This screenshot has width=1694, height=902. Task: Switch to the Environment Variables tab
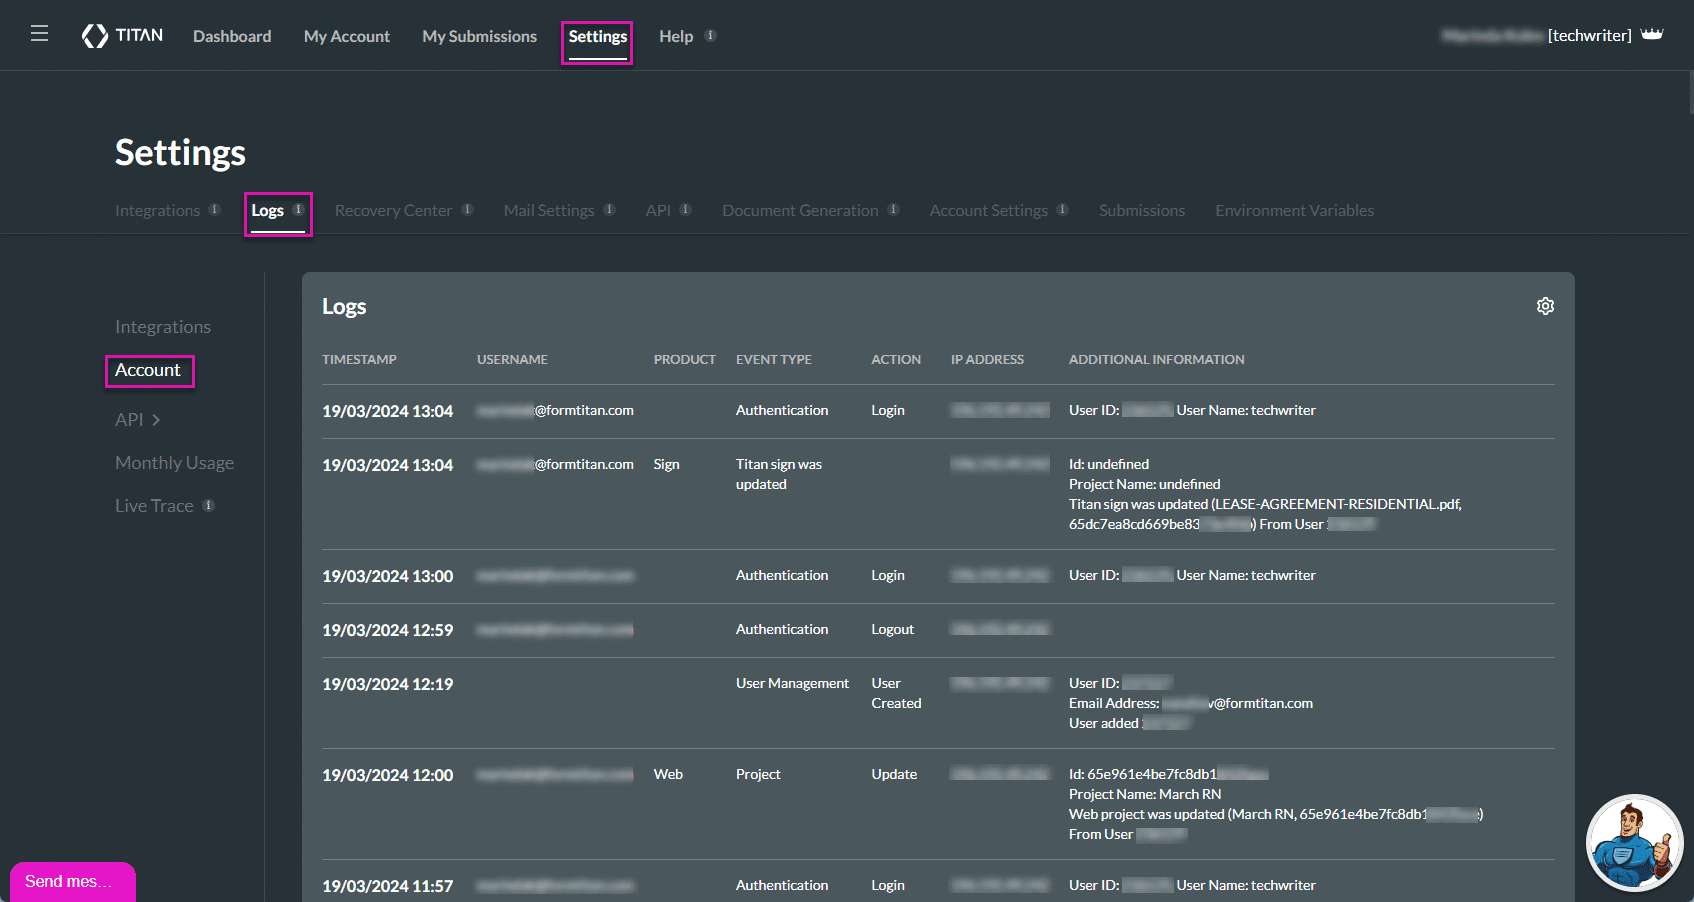click(x=1294, y=210)
